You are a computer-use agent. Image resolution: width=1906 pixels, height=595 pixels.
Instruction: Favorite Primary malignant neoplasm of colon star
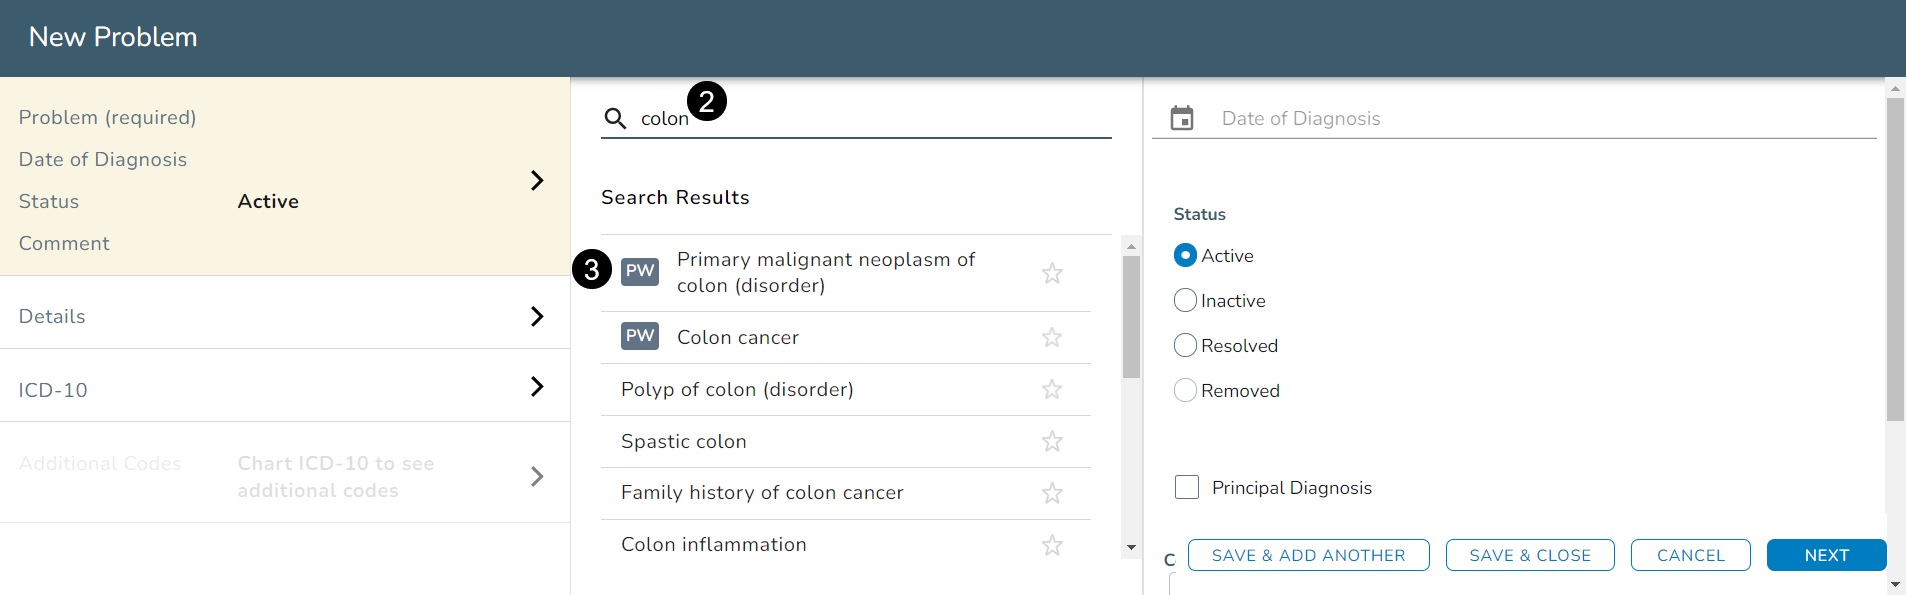(1052, 273)
